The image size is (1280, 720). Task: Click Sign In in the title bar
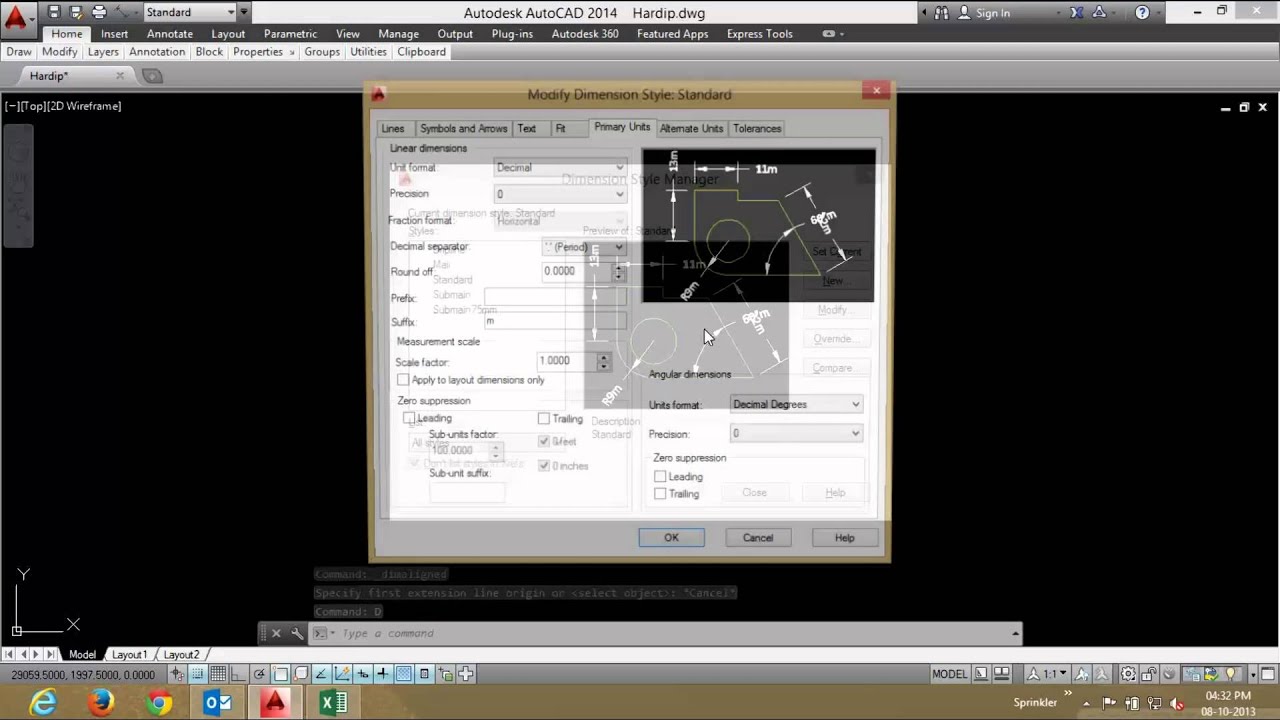pos(993,13)
